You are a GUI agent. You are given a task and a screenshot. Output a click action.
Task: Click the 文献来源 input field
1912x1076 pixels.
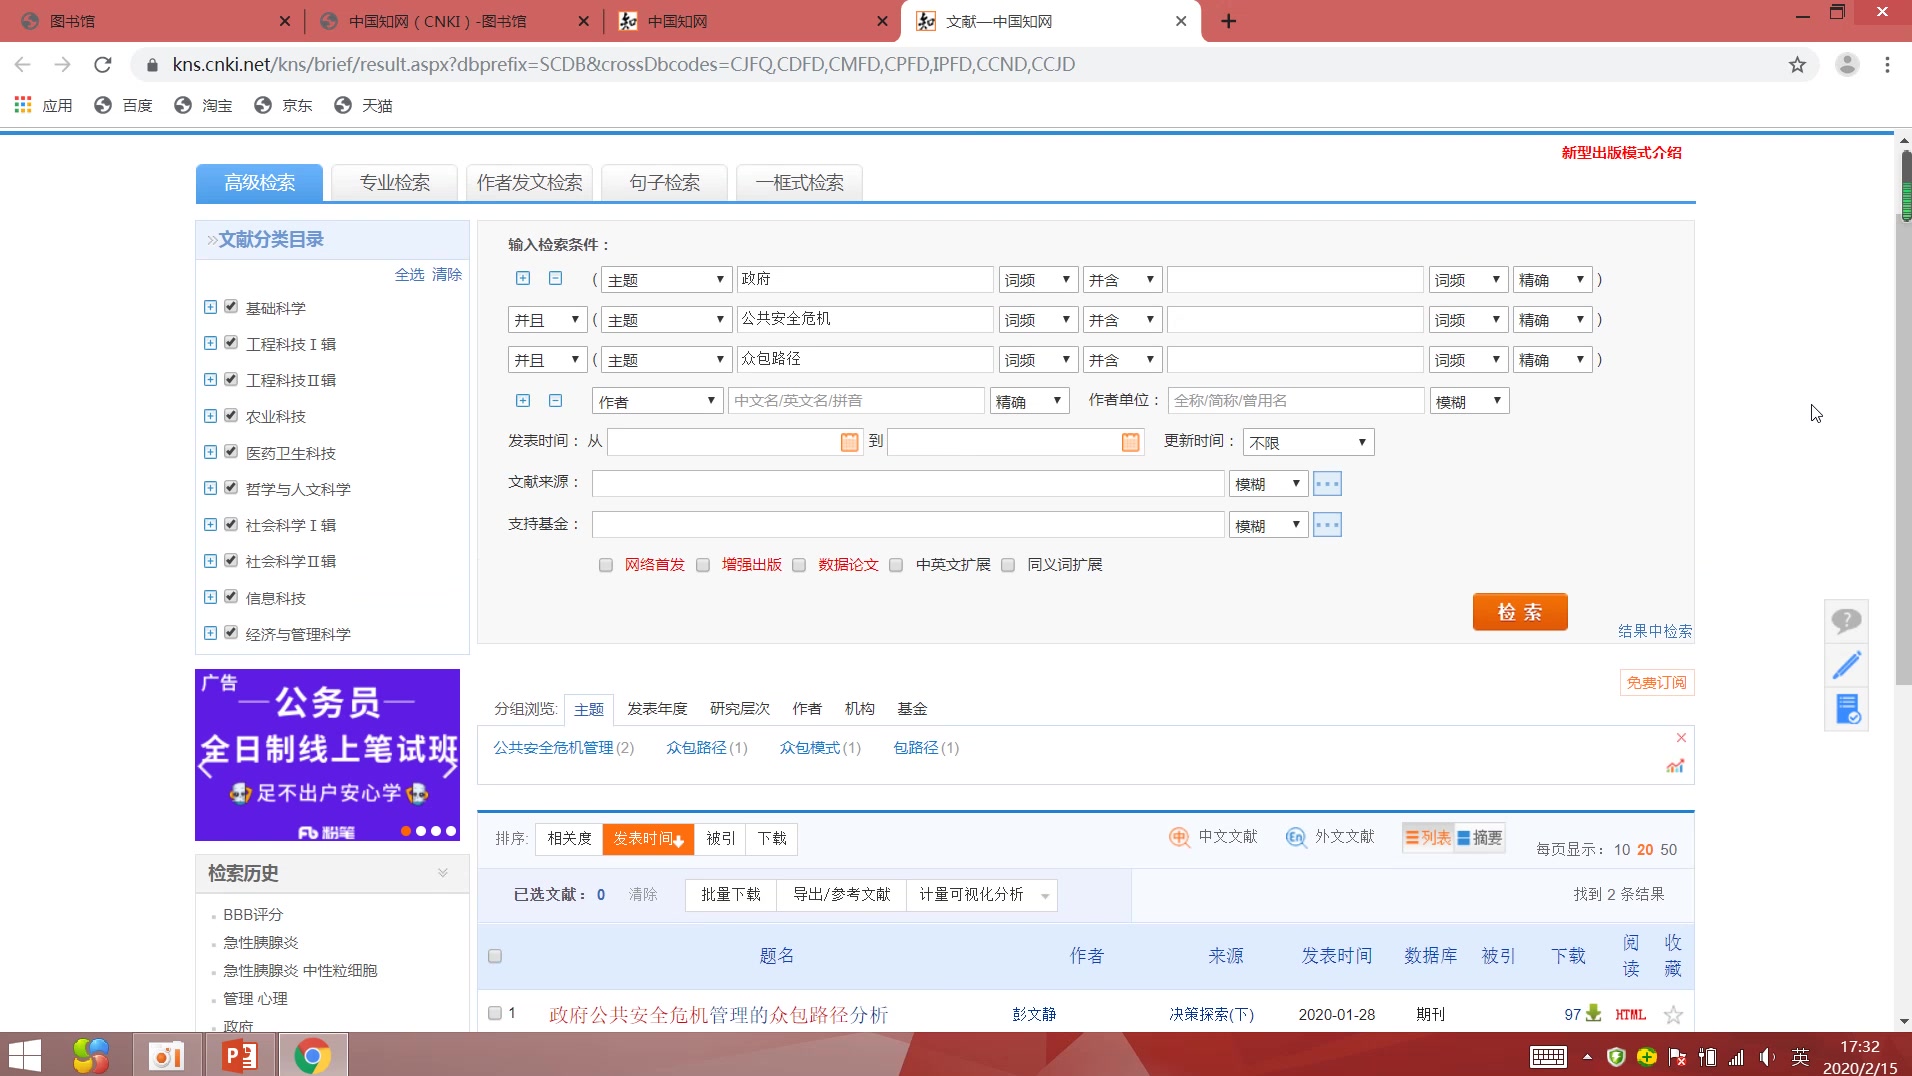coord(906,483)
